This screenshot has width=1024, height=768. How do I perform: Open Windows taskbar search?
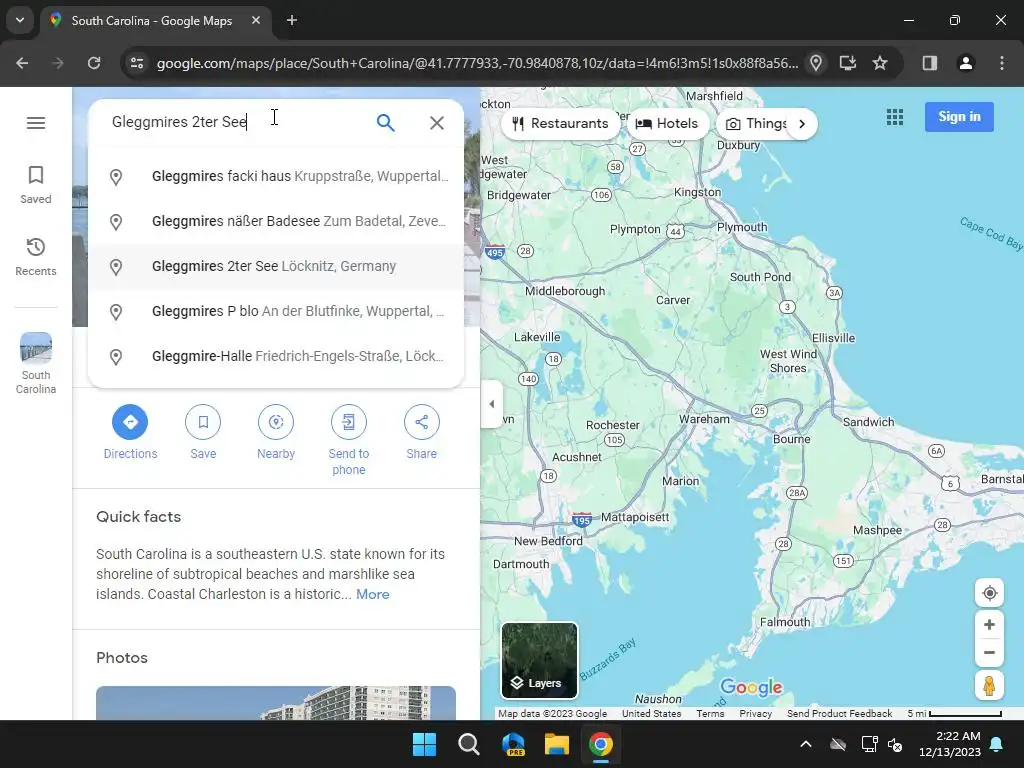click(x=469, y=744)
